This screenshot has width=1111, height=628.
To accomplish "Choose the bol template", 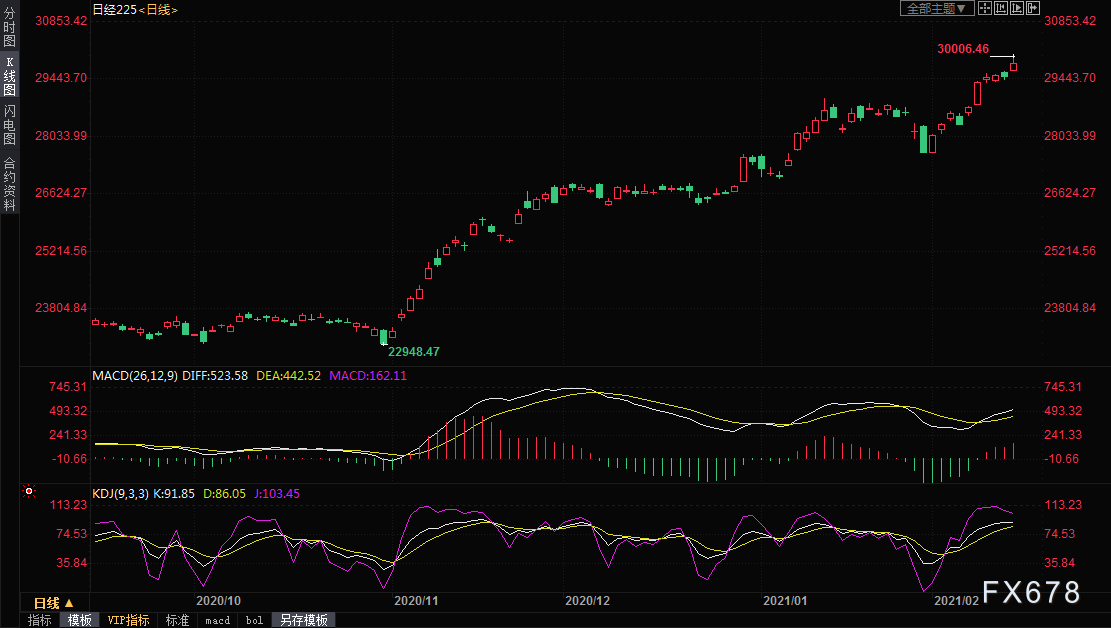I will (x=254, y=620).
